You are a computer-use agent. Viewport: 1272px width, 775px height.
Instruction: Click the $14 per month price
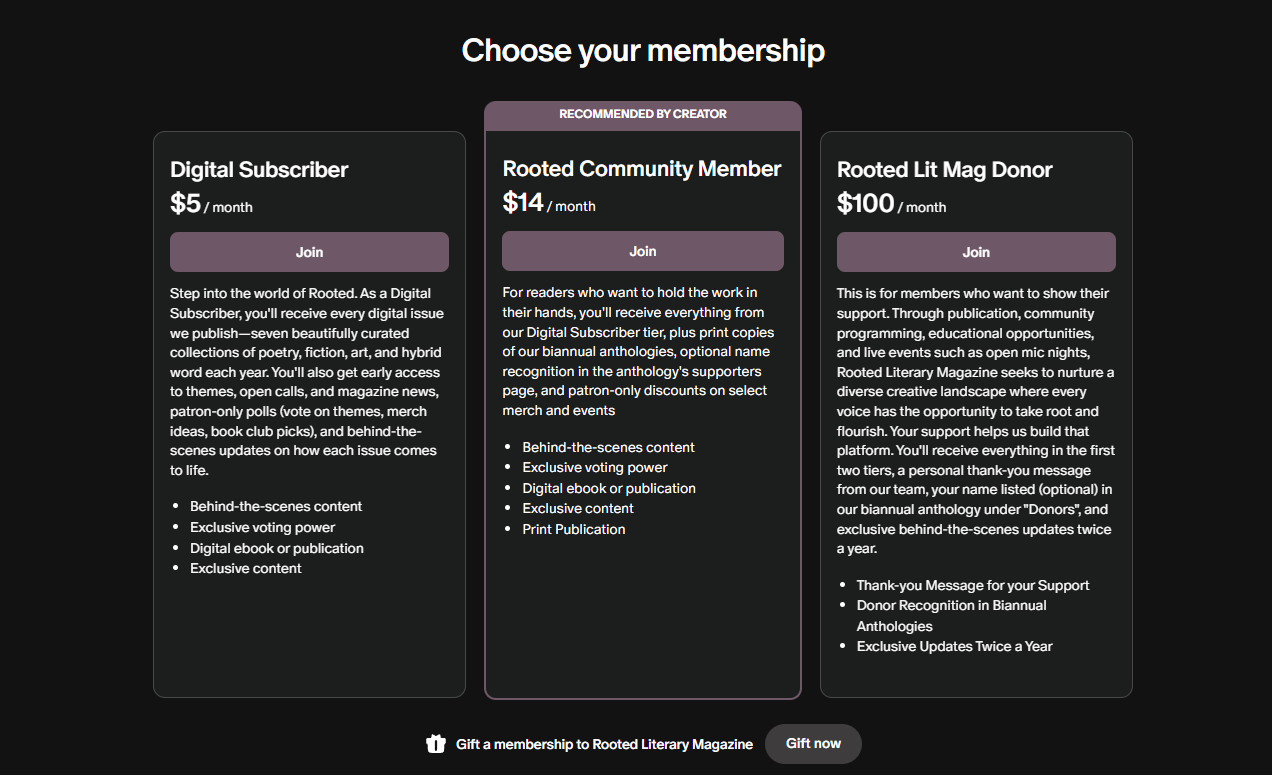(548, 203)
